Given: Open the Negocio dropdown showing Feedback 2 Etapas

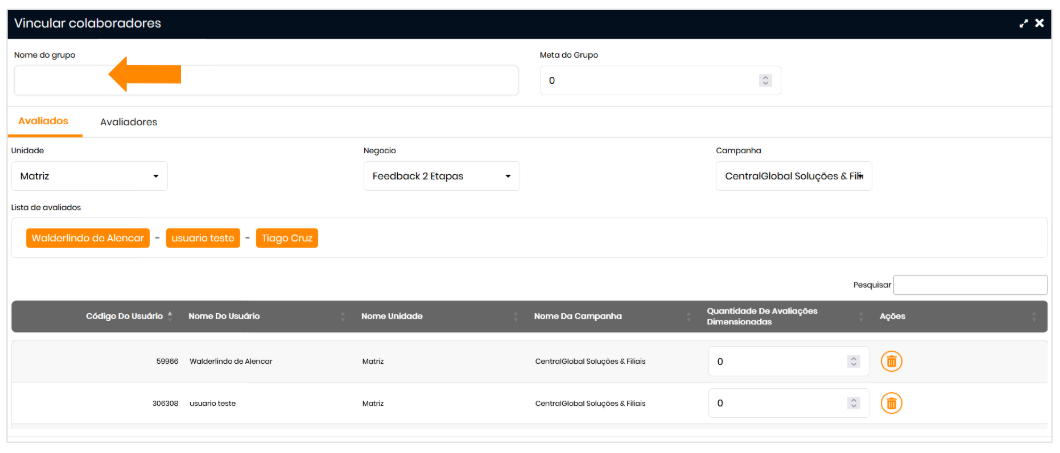Looking at the screenshot, I should pyautogui.click(x=440, y=176).
